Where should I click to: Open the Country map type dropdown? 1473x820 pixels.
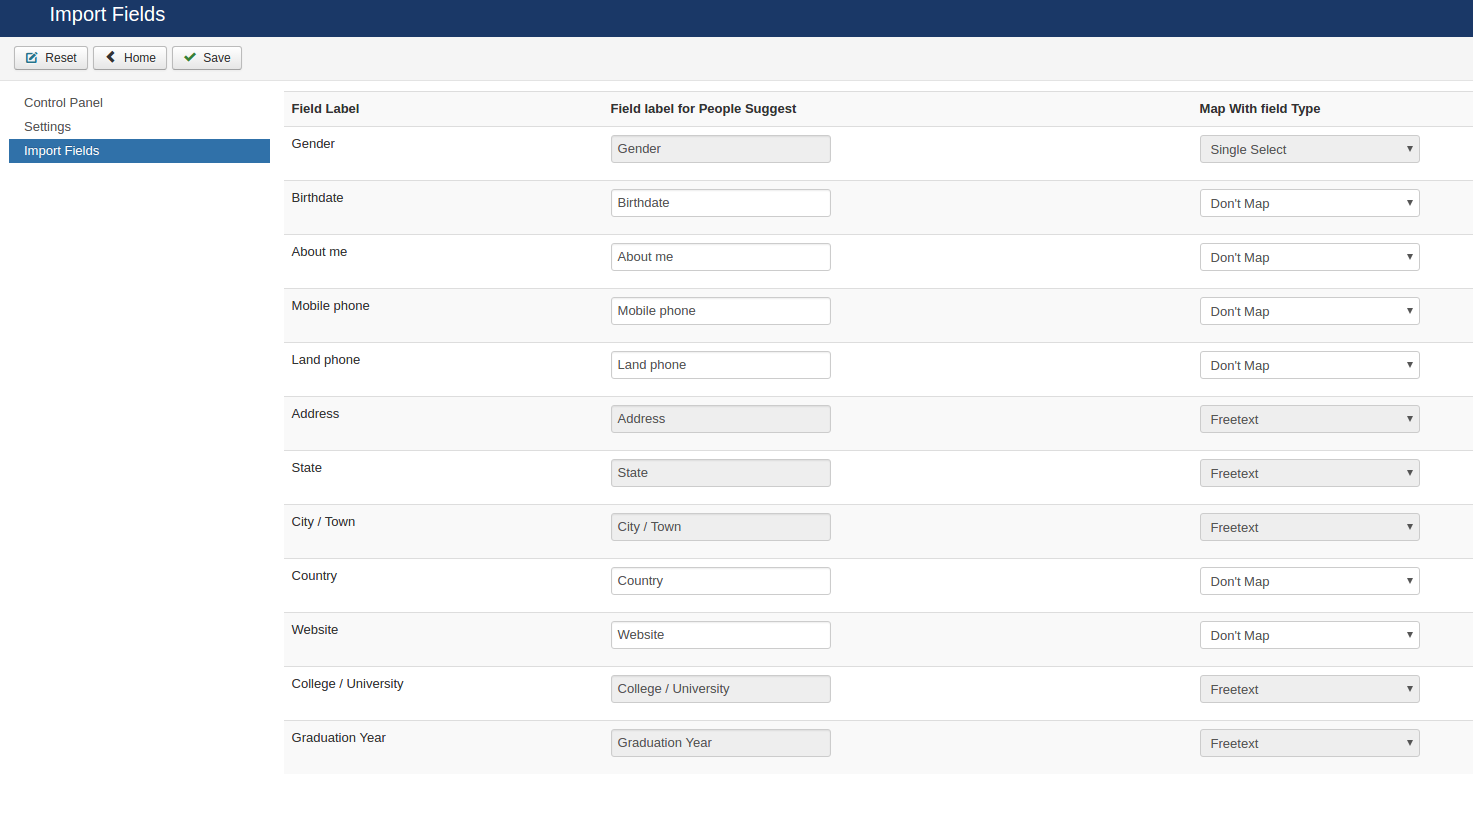coord(1309,581)
